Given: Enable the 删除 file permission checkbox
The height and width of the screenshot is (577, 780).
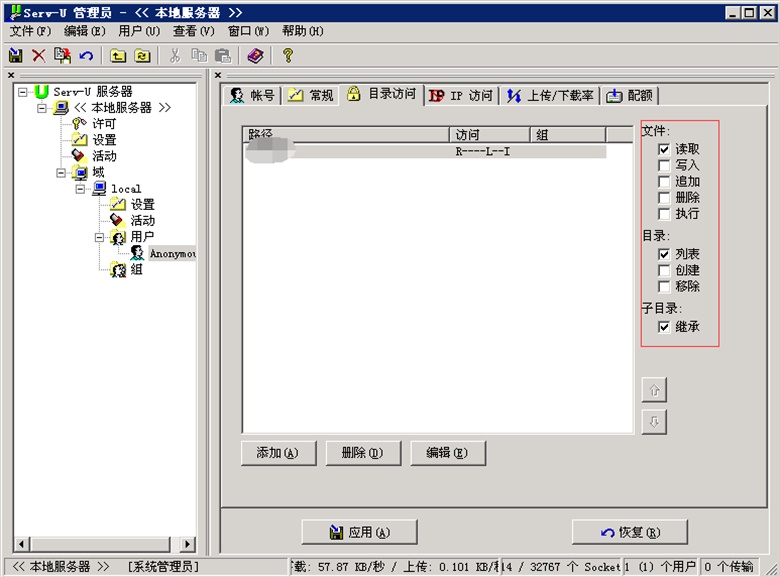Looking at the screenshot, I should [664, 197].
